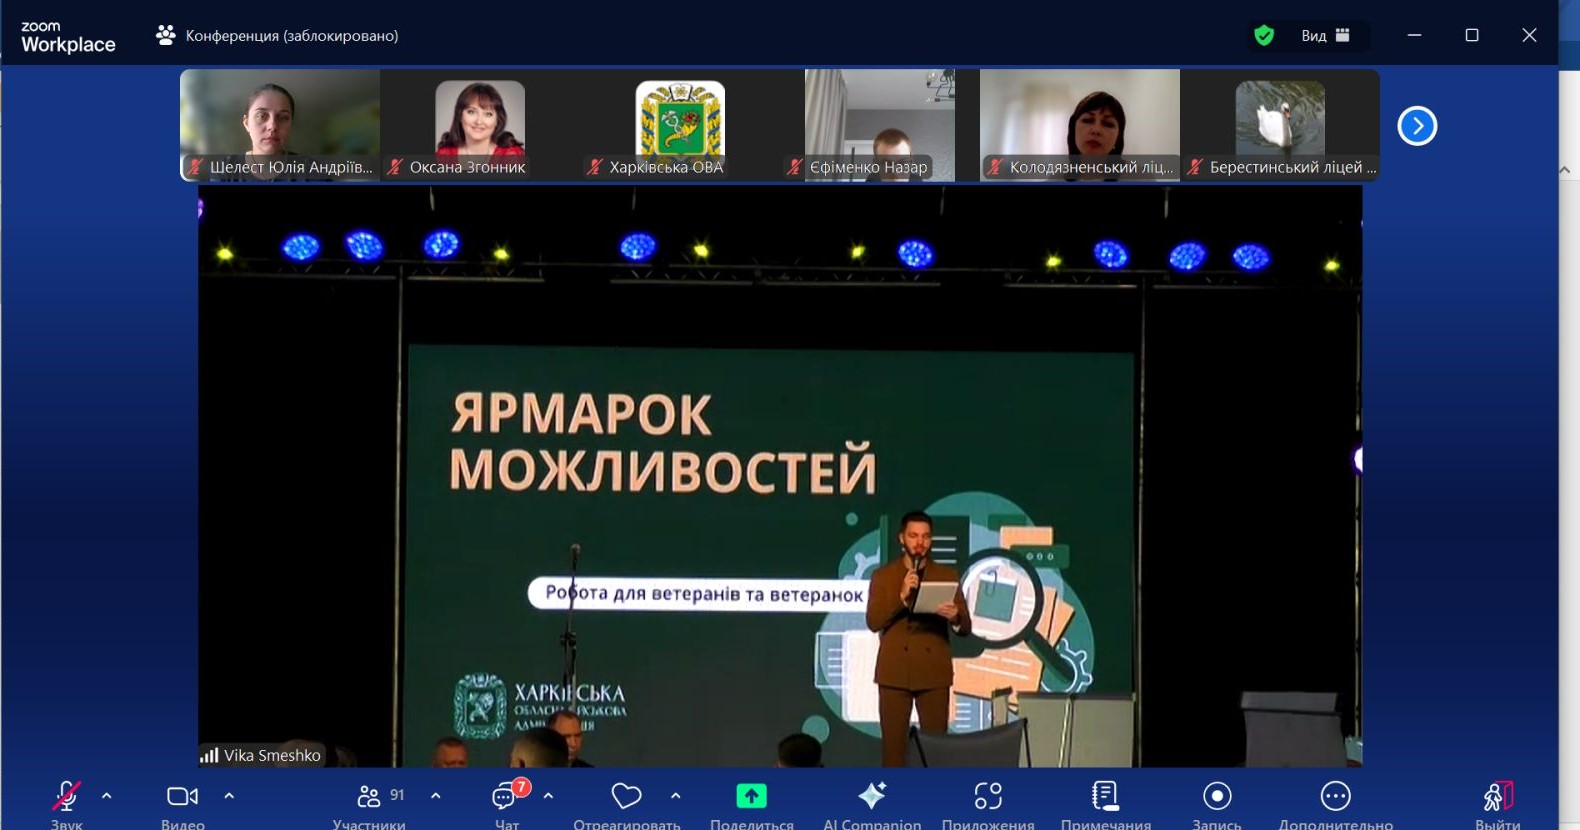Expand video options arrow next to Видео
The height and width of the screenshot is (830, 1580).
(229, 796)
